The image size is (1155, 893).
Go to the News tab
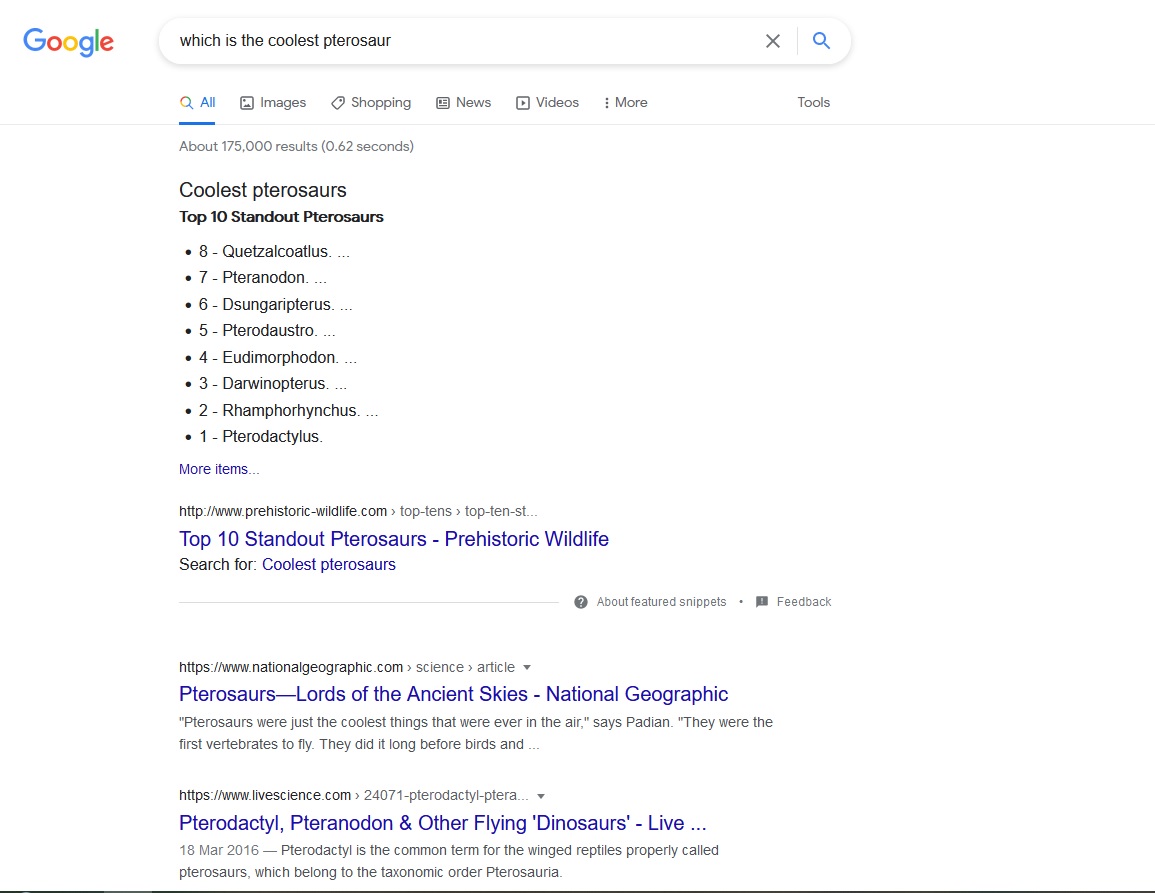point(463,102)
